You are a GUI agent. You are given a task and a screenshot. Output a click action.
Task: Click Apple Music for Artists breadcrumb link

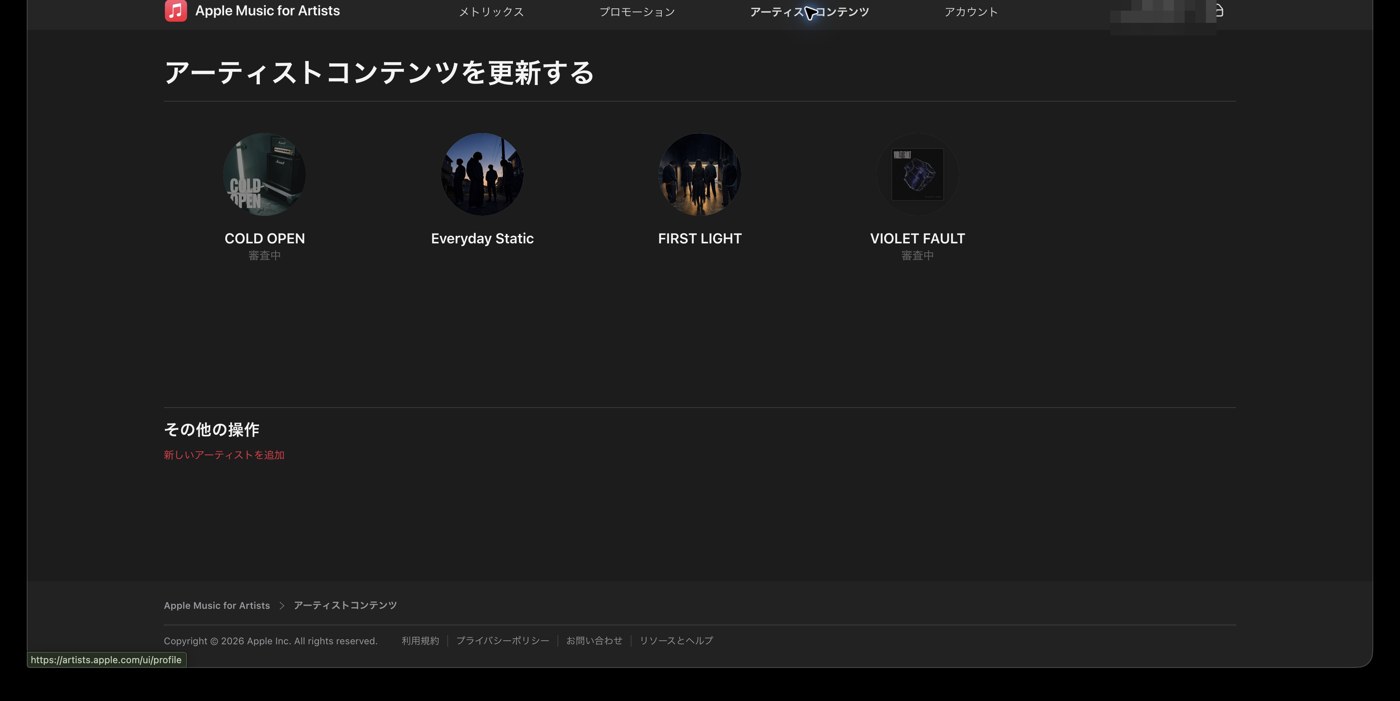tap(217, 605)
